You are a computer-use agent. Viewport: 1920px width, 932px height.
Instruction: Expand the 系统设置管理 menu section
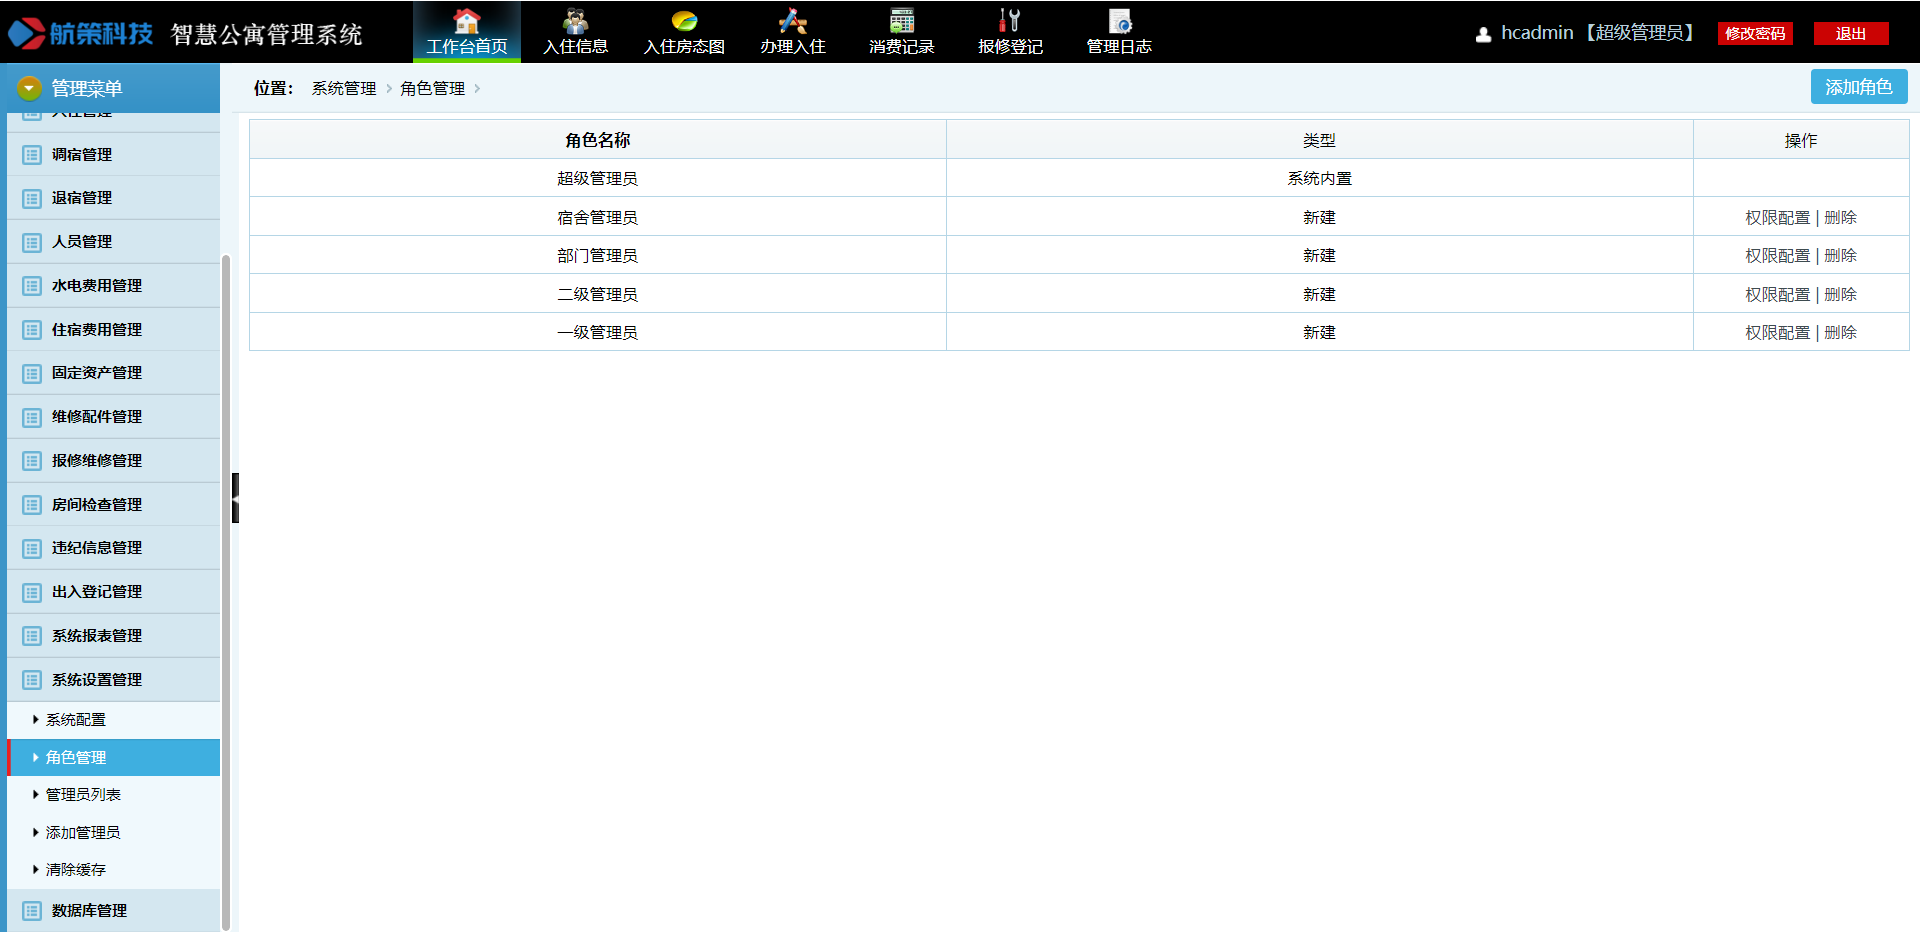pos(97,680)
